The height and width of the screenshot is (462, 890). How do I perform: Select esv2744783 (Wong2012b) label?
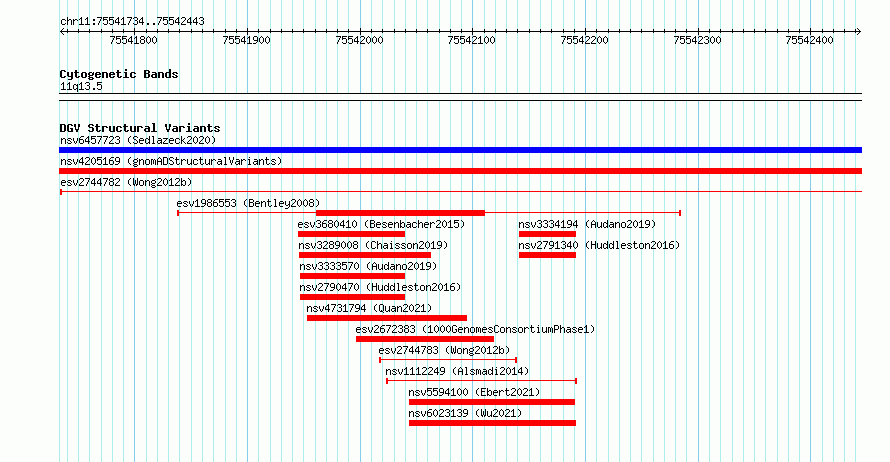444,350
